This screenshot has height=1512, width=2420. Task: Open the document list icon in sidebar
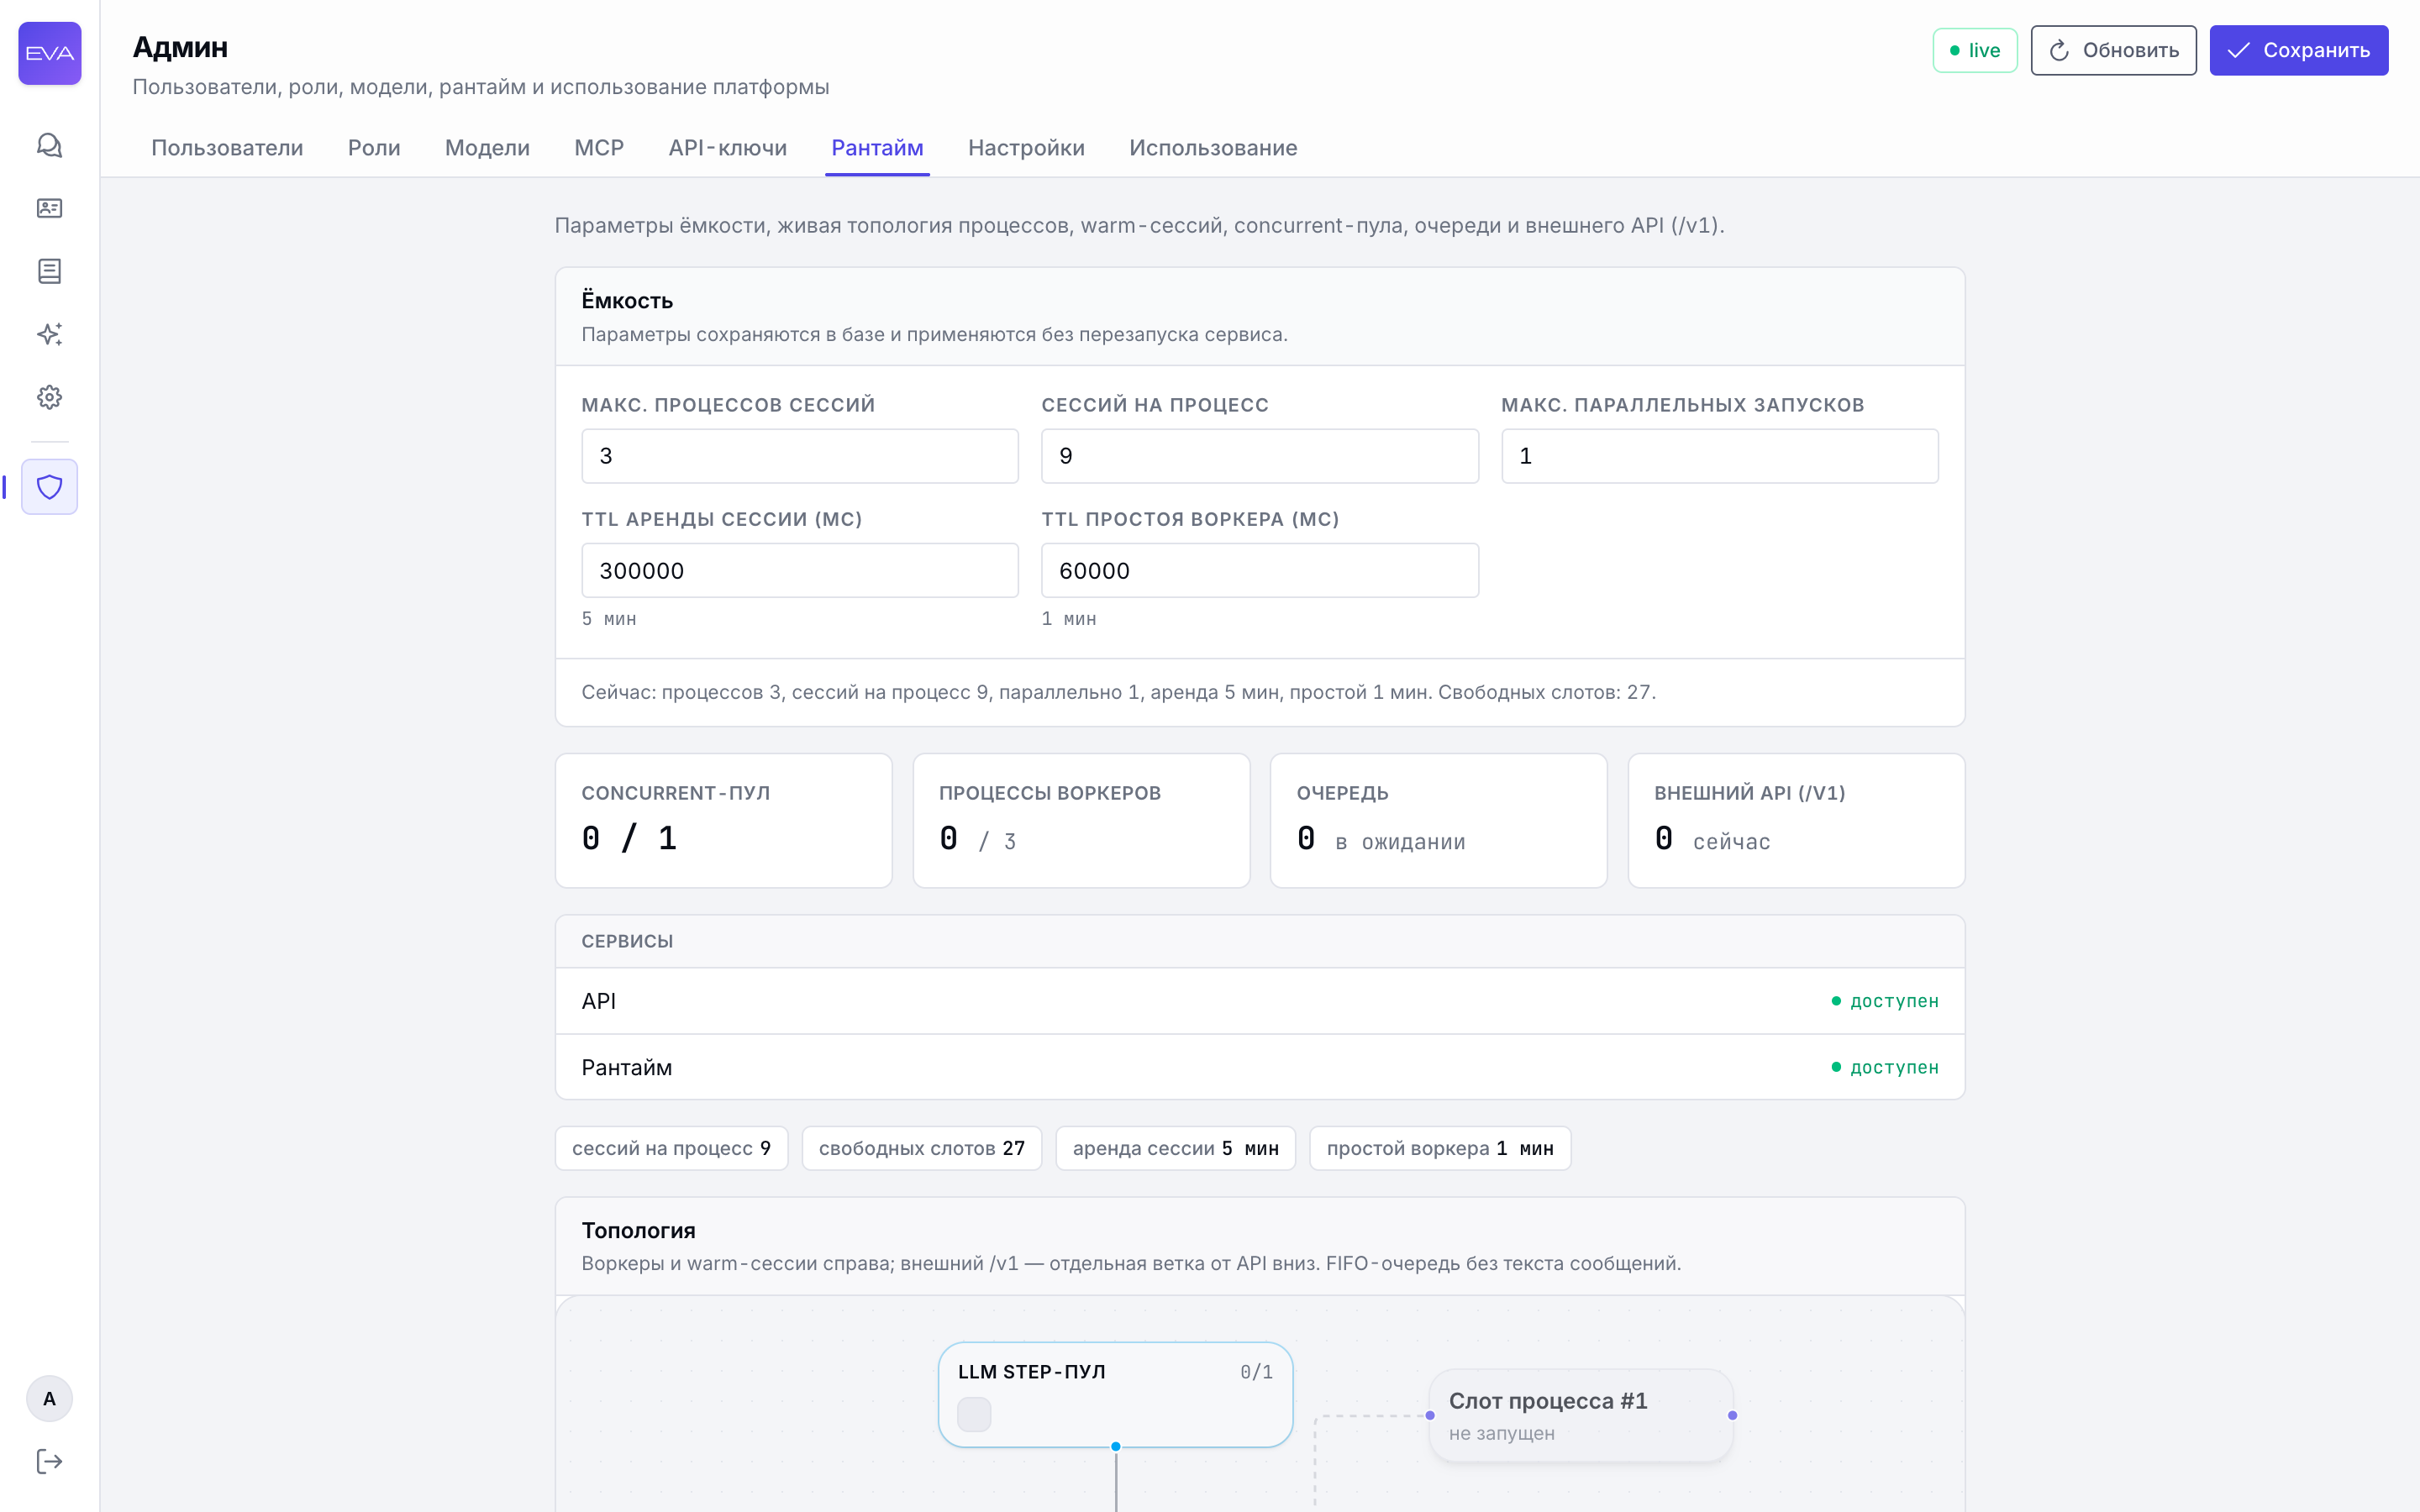point(49,271)
